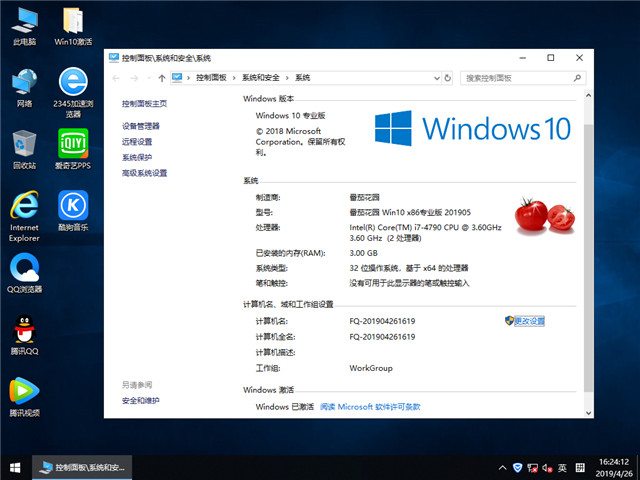
Task: Click the vertical scrollbar thumb
Action: pyautogui.click(x=588, y=257)
